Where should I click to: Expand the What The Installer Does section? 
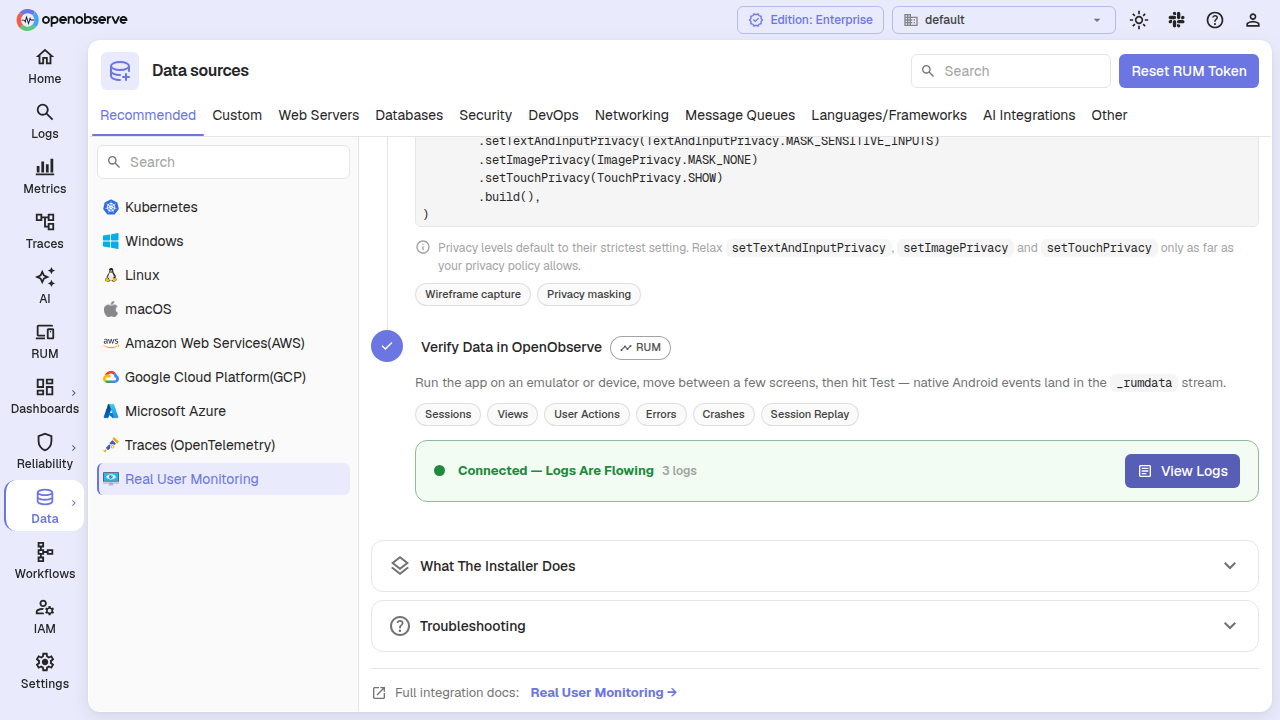point(814,566)
